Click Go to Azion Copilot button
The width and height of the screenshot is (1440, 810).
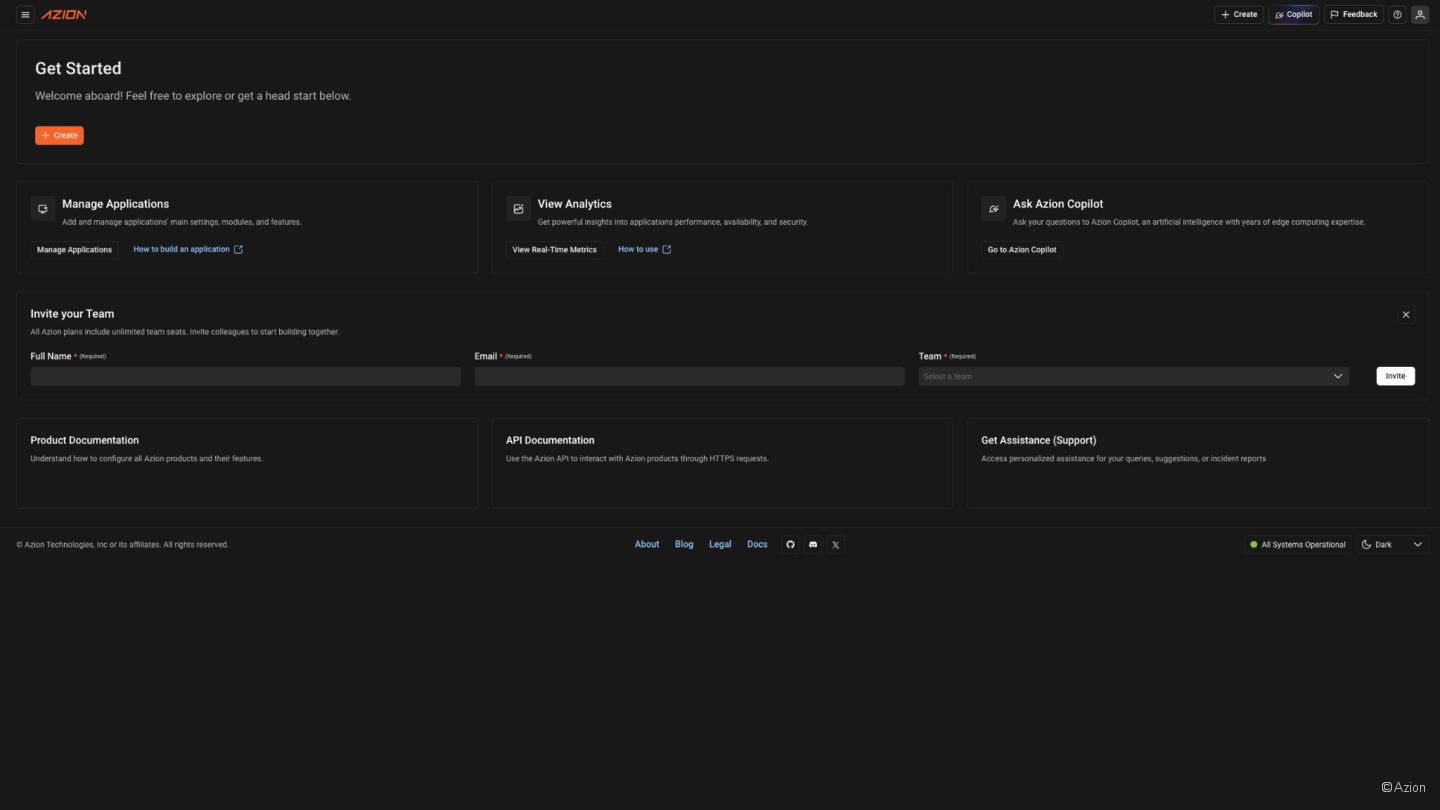point(1022,250)
